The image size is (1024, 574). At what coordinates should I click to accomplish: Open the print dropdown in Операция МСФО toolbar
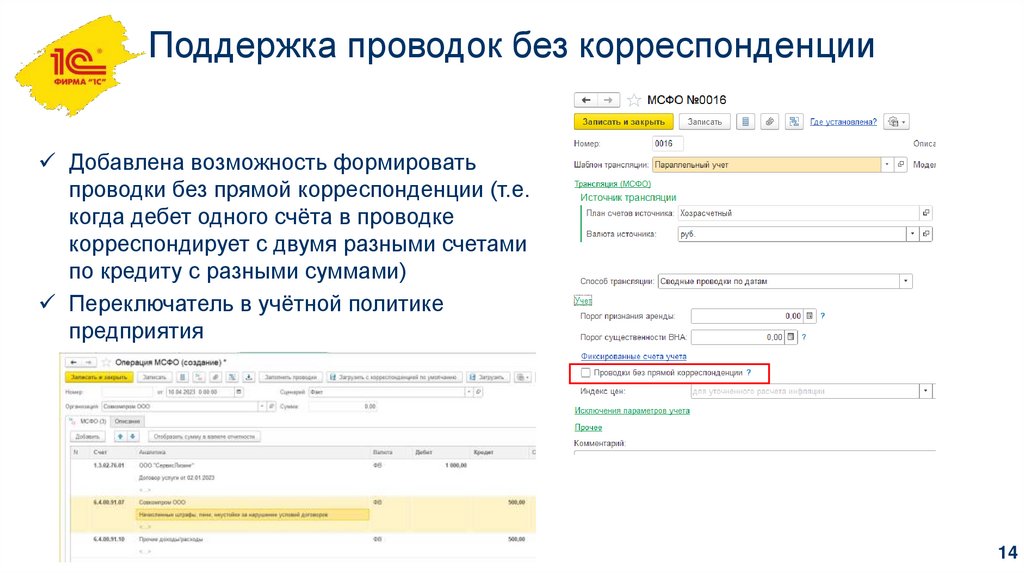click(x=522, y=377)
